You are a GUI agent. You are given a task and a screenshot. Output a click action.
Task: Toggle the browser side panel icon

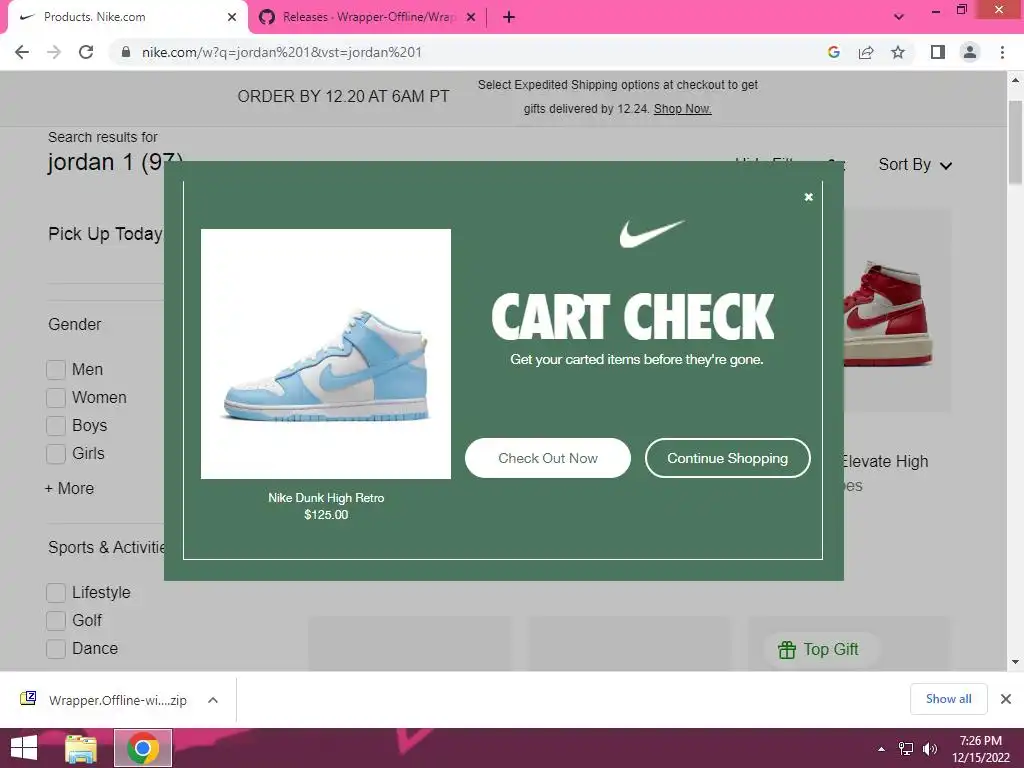tap(938, 52)
